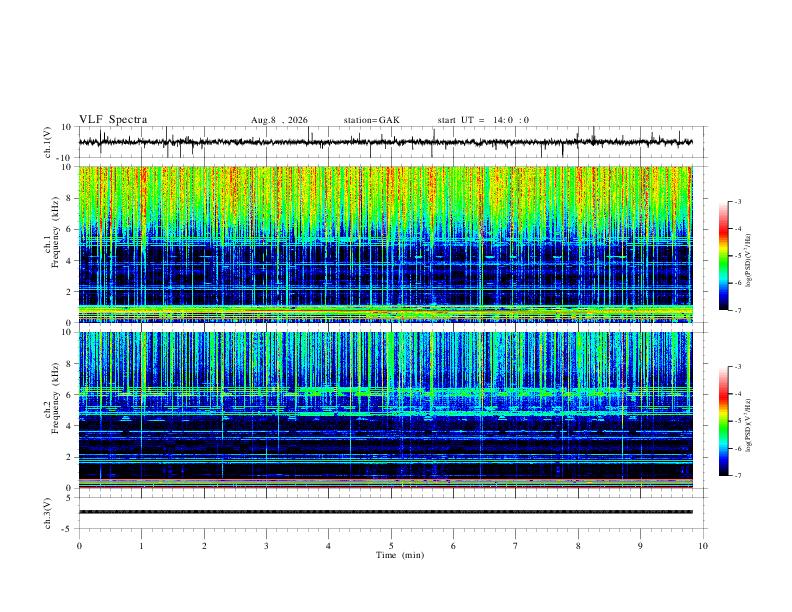The height and width of the screenshot is (612, 792).
Task: Click the ch.1(V) axis label
Action: [x=47, y=142]
